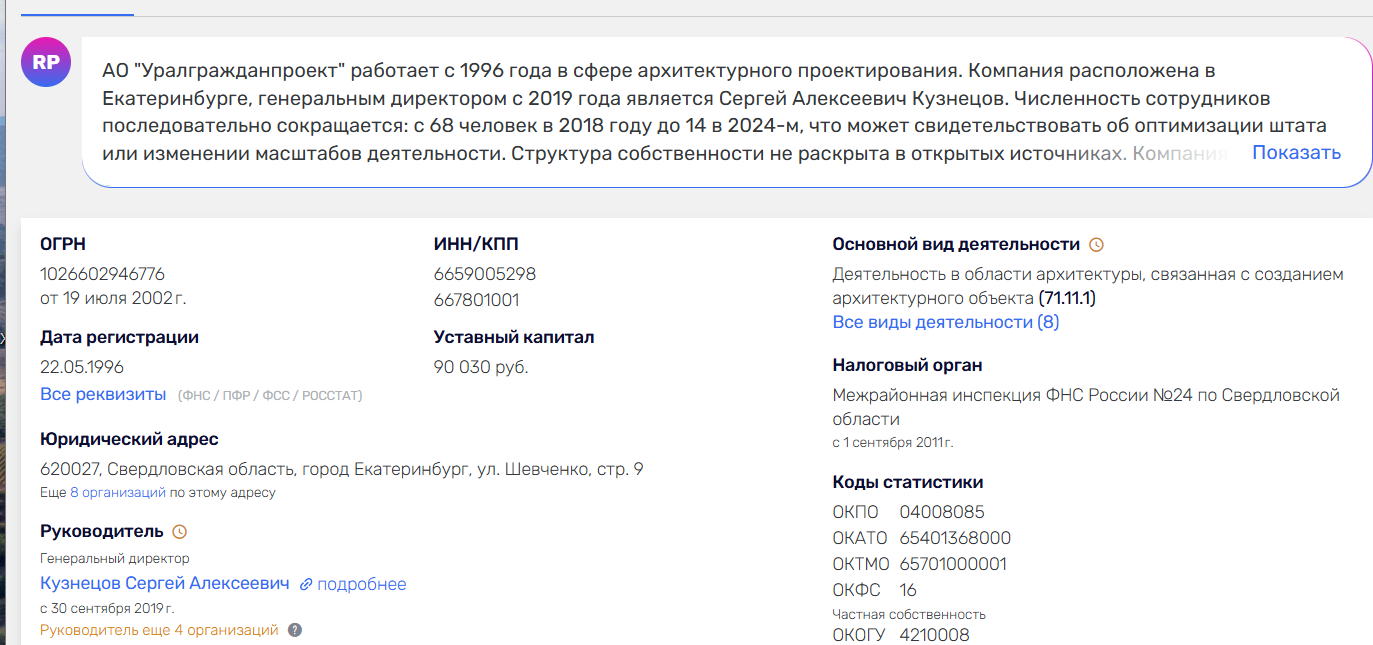Screen dimensions: 1373x645
Task: Open history icon beside Основной вид деятельности
Action: (x=1096, y=245)
